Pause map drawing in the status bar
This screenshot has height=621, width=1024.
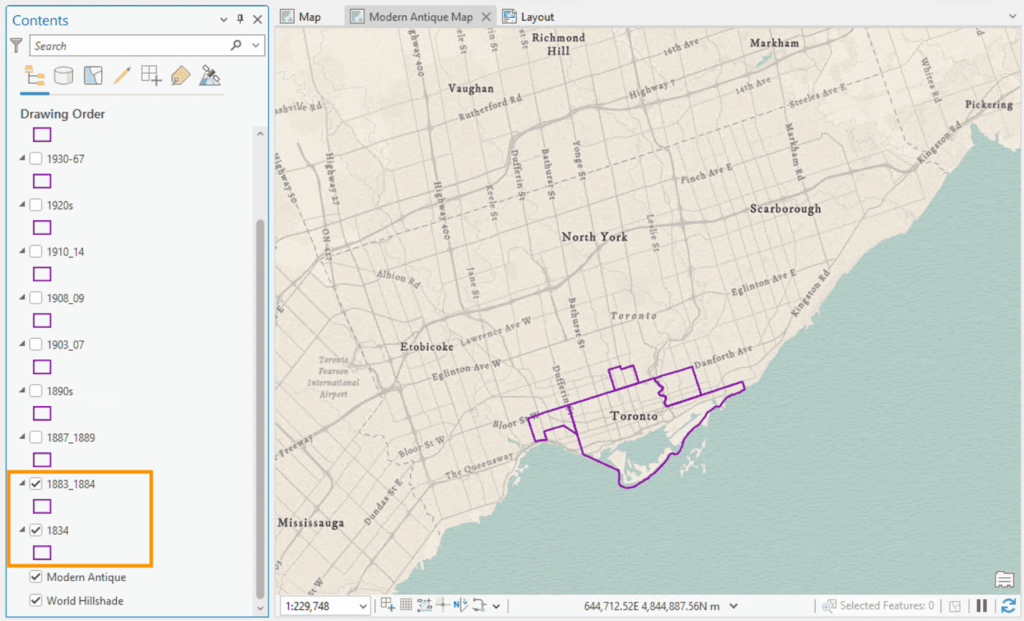tap(982, 606)
